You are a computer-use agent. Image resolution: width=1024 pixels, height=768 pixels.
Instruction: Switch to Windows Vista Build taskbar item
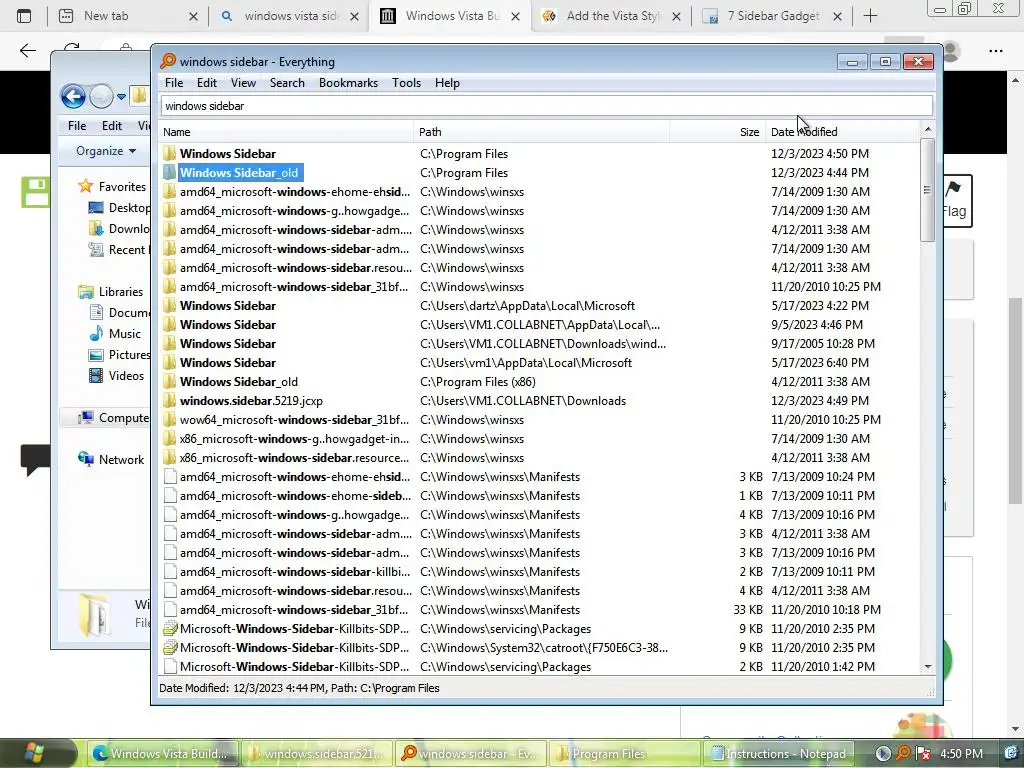[x=162, y=754]
